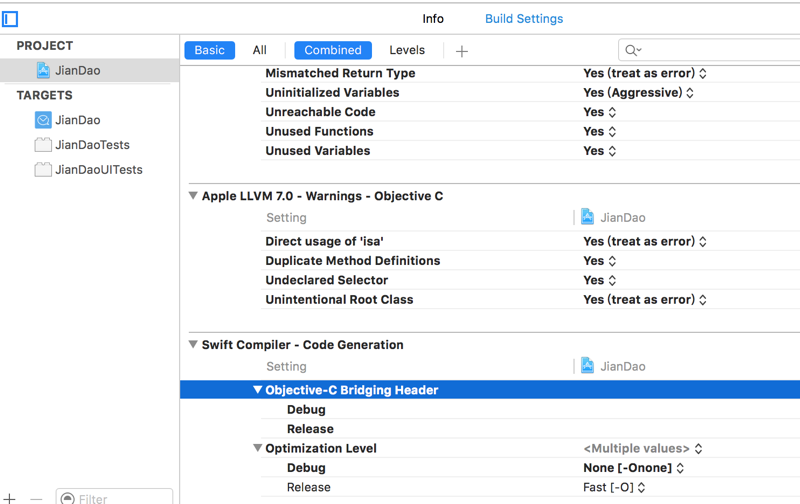Switch filter to All settings
Viewport: 800px width, 504px height.
tap(260, 50)
